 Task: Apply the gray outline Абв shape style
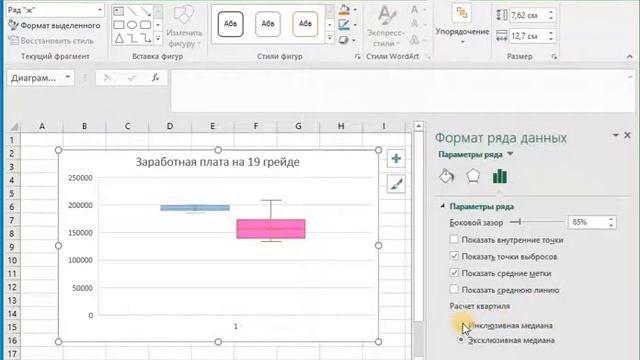coord(268,24)
